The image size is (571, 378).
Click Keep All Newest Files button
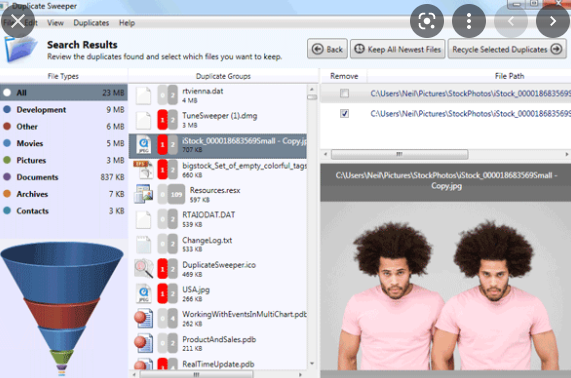[x=398, y=49]
